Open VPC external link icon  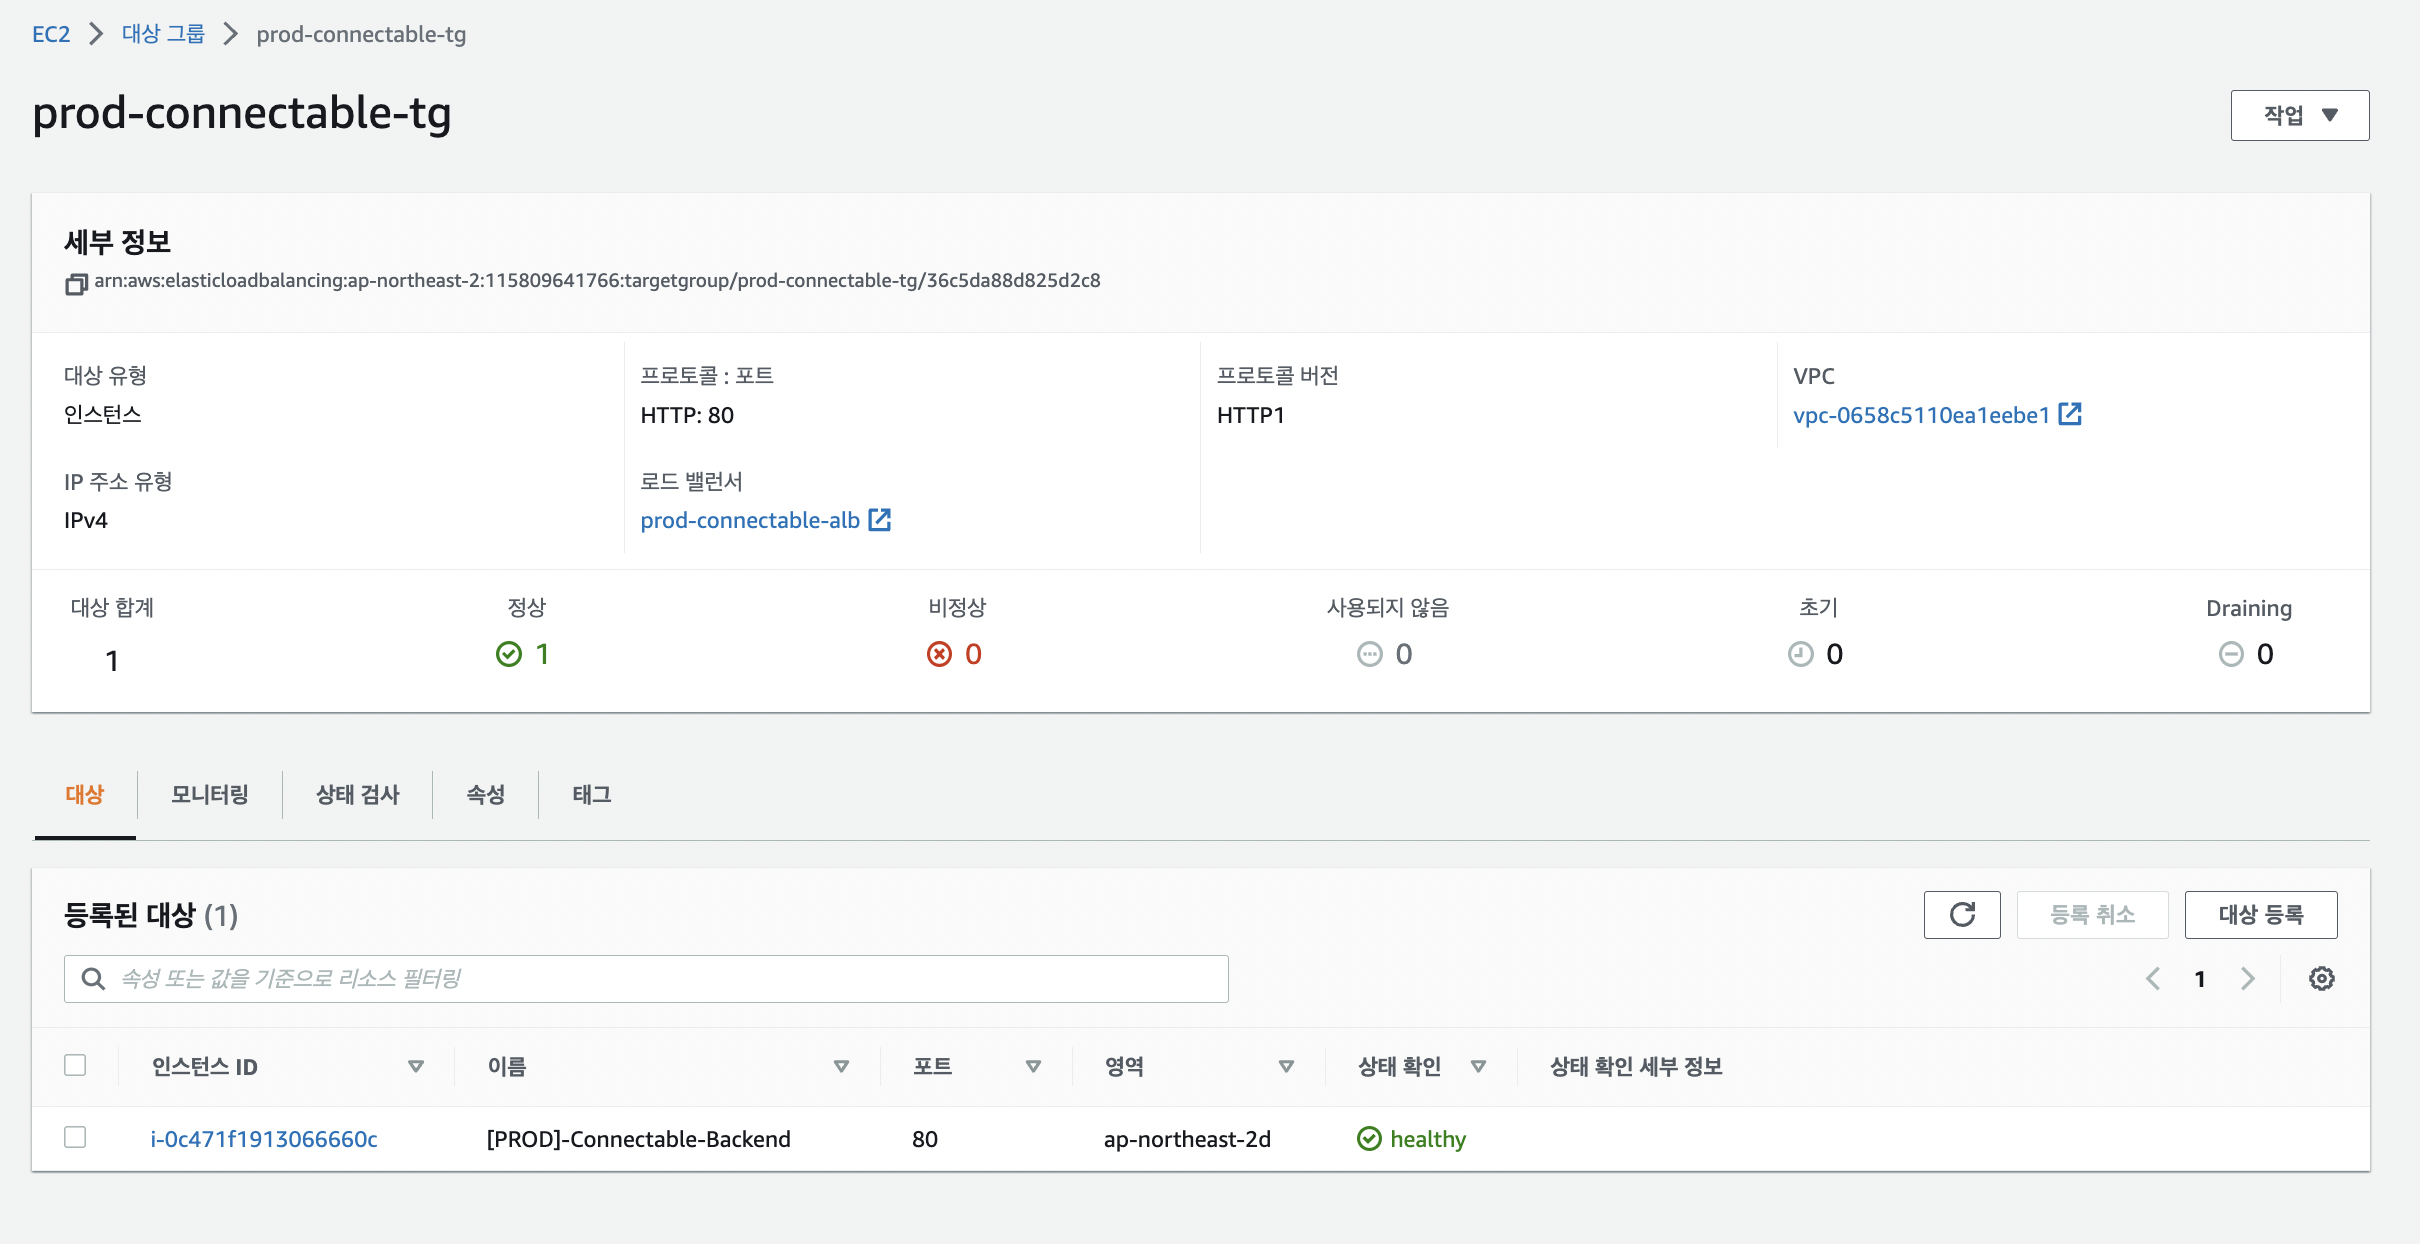pos(2070,414)
